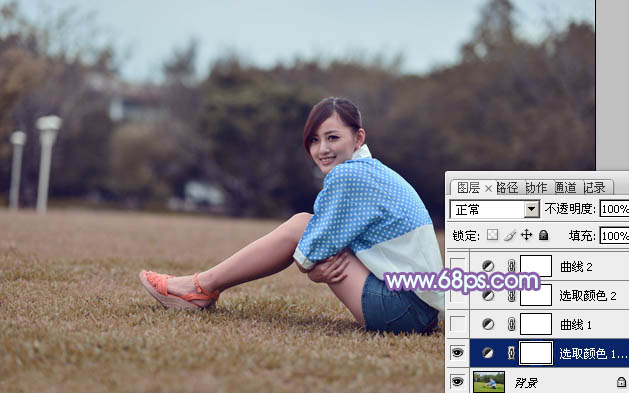Open the 动作 (Actions) tab
This screenshot has width=629, height=393.
pyautogui.click(x=536, y=187)
